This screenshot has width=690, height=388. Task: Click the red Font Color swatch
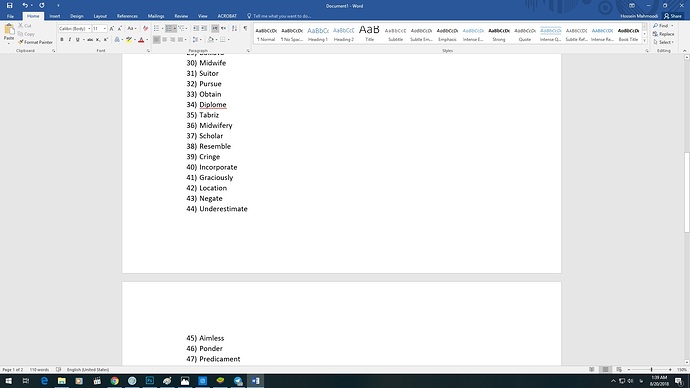[141, 40]
